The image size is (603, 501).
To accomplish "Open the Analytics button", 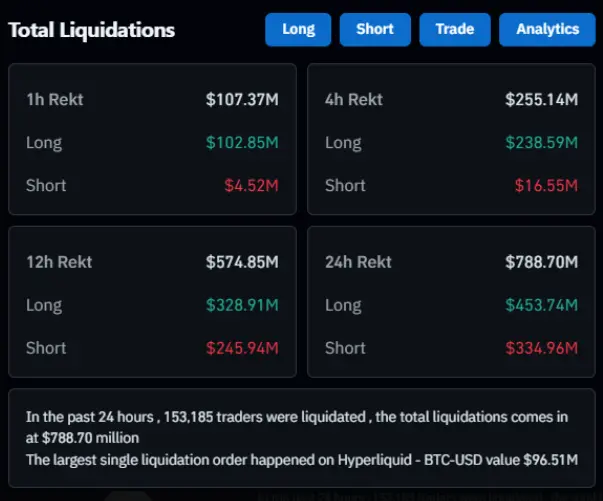I will 547,29.
